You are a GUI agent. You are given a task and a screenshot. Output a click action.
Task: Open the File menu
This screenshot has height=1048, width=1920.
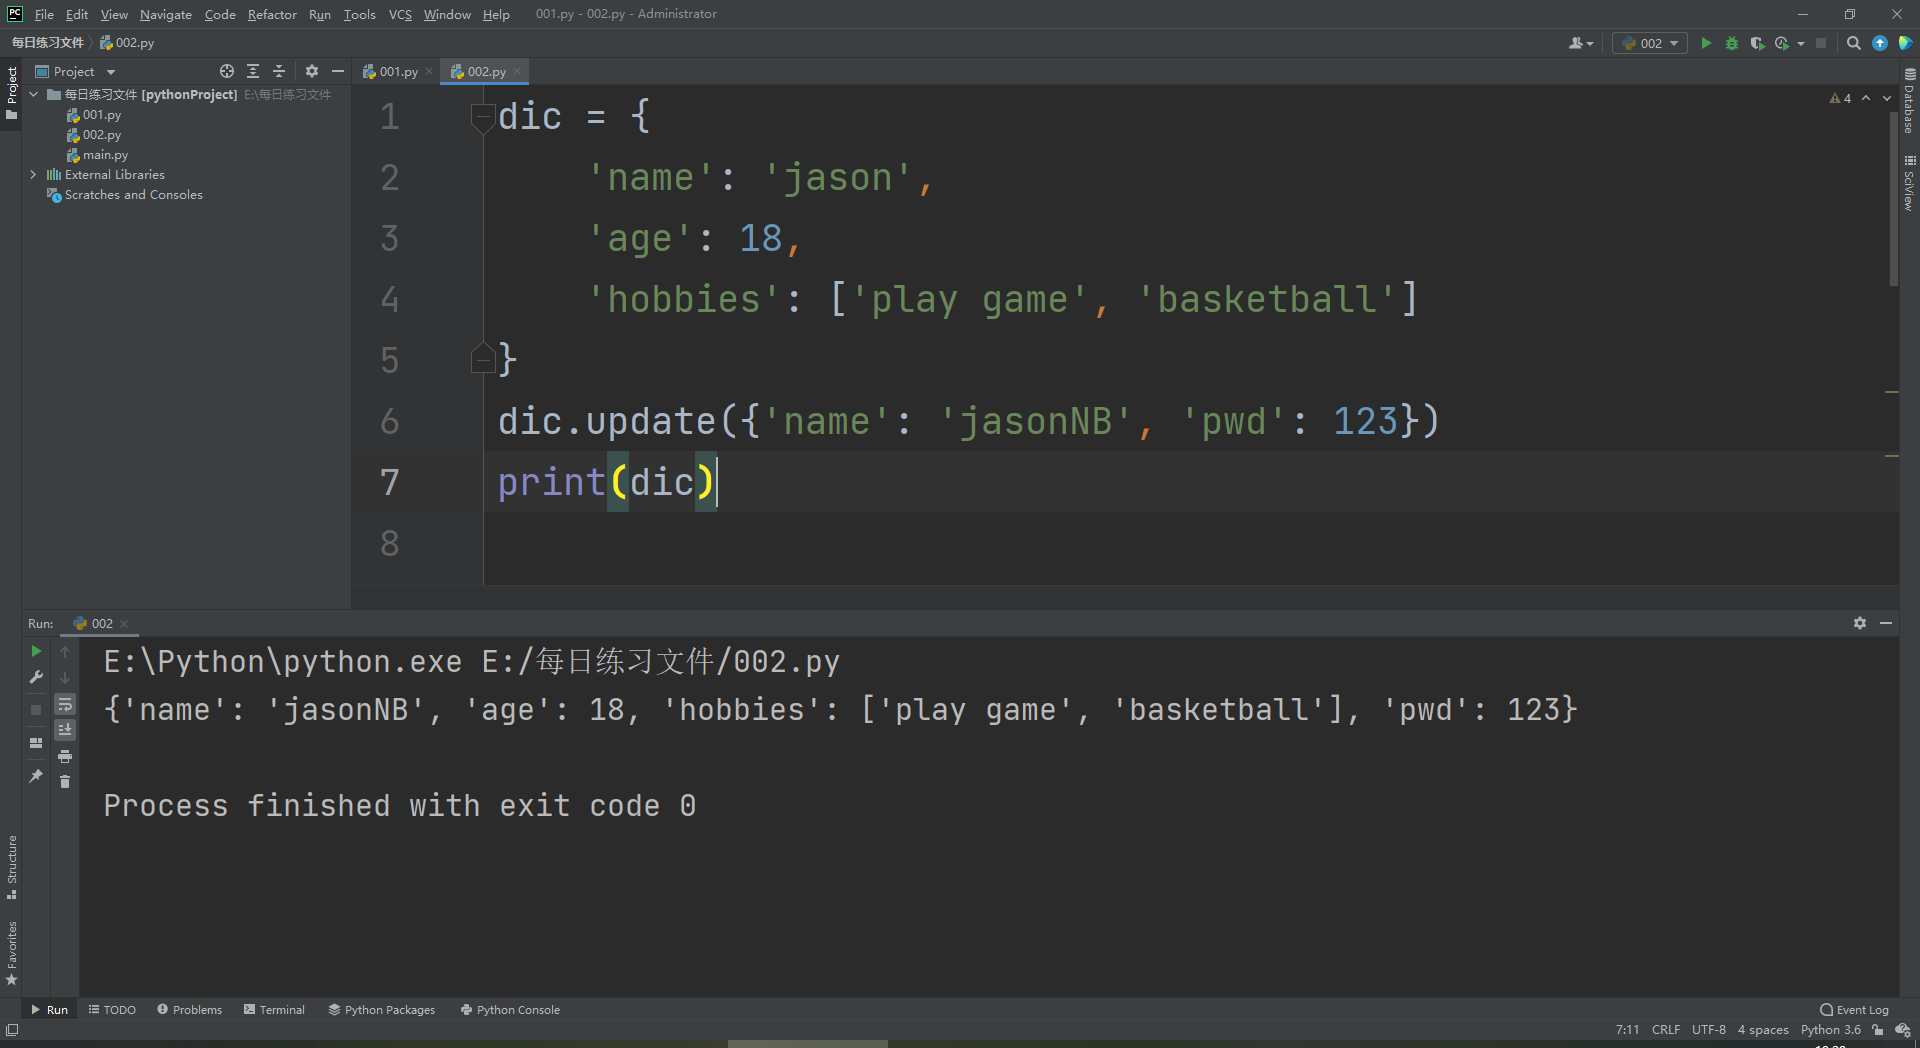(x=44, y=14)
